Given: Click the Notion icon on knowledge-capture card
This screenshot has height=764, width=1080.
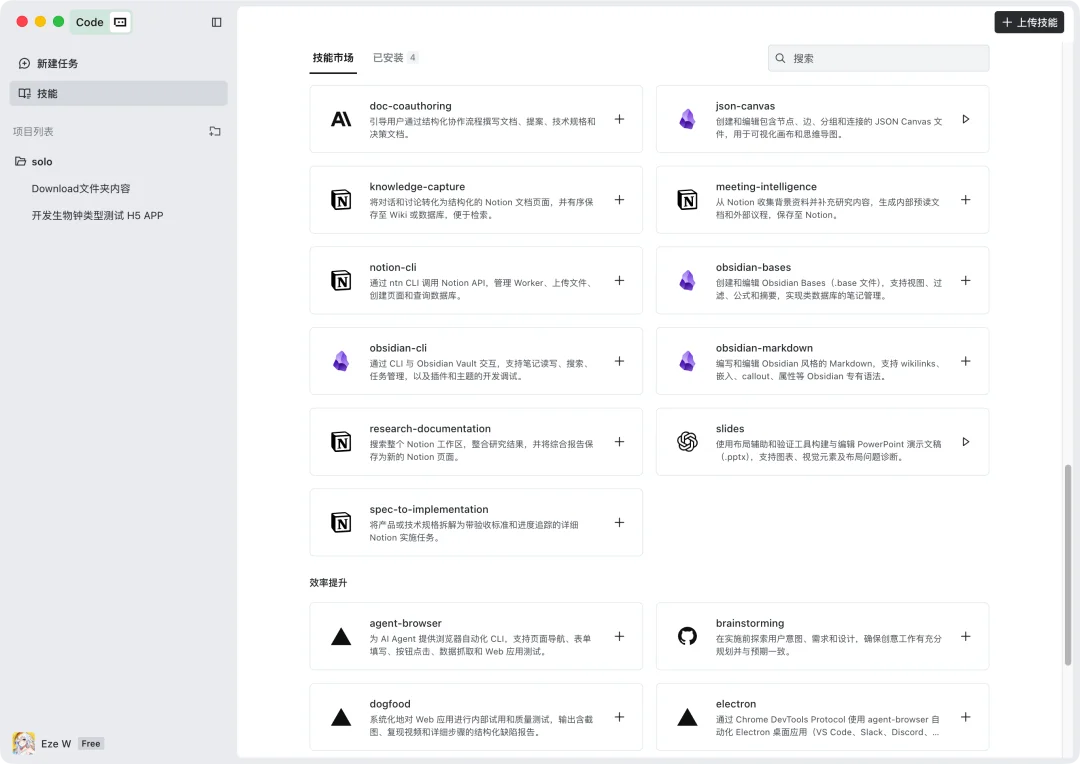Looking at the screenshot, I should pos(341,200).
